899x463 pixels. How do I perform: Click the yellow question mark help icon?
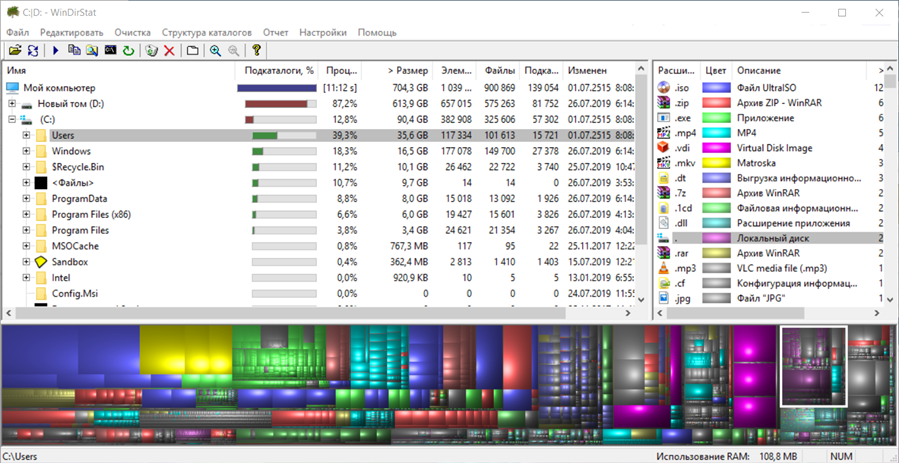click(257, 50)
